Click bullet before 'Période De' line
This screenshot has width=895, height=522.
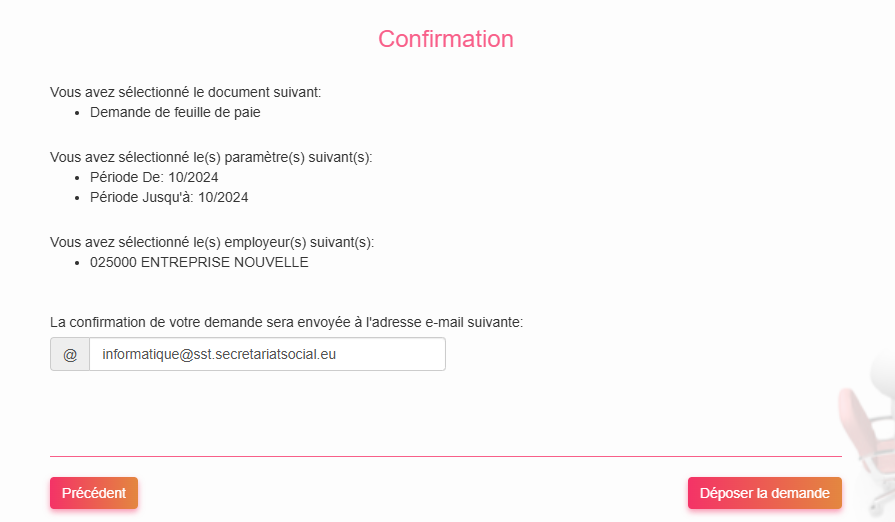pos(77,178)
